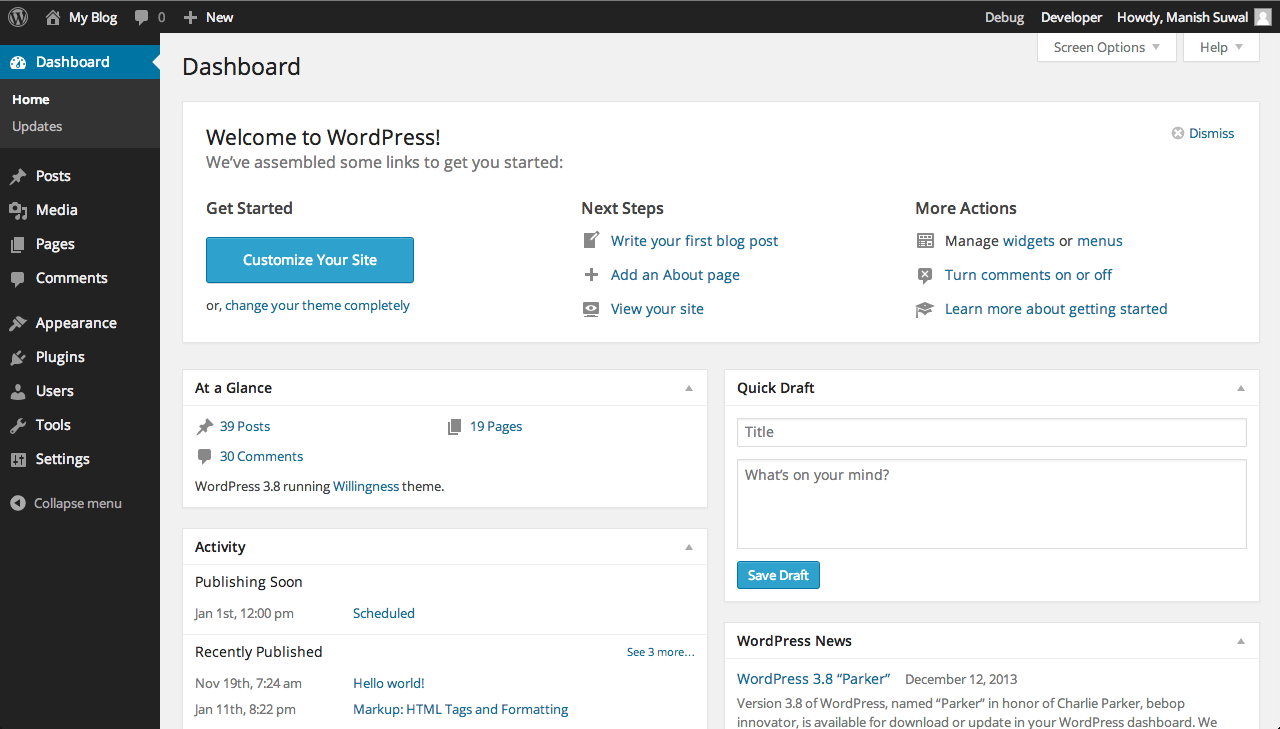The height and width of the screenshot is (729, 1280).
Task: Collapse the Activity widget
Action: [x=689, y=547]
